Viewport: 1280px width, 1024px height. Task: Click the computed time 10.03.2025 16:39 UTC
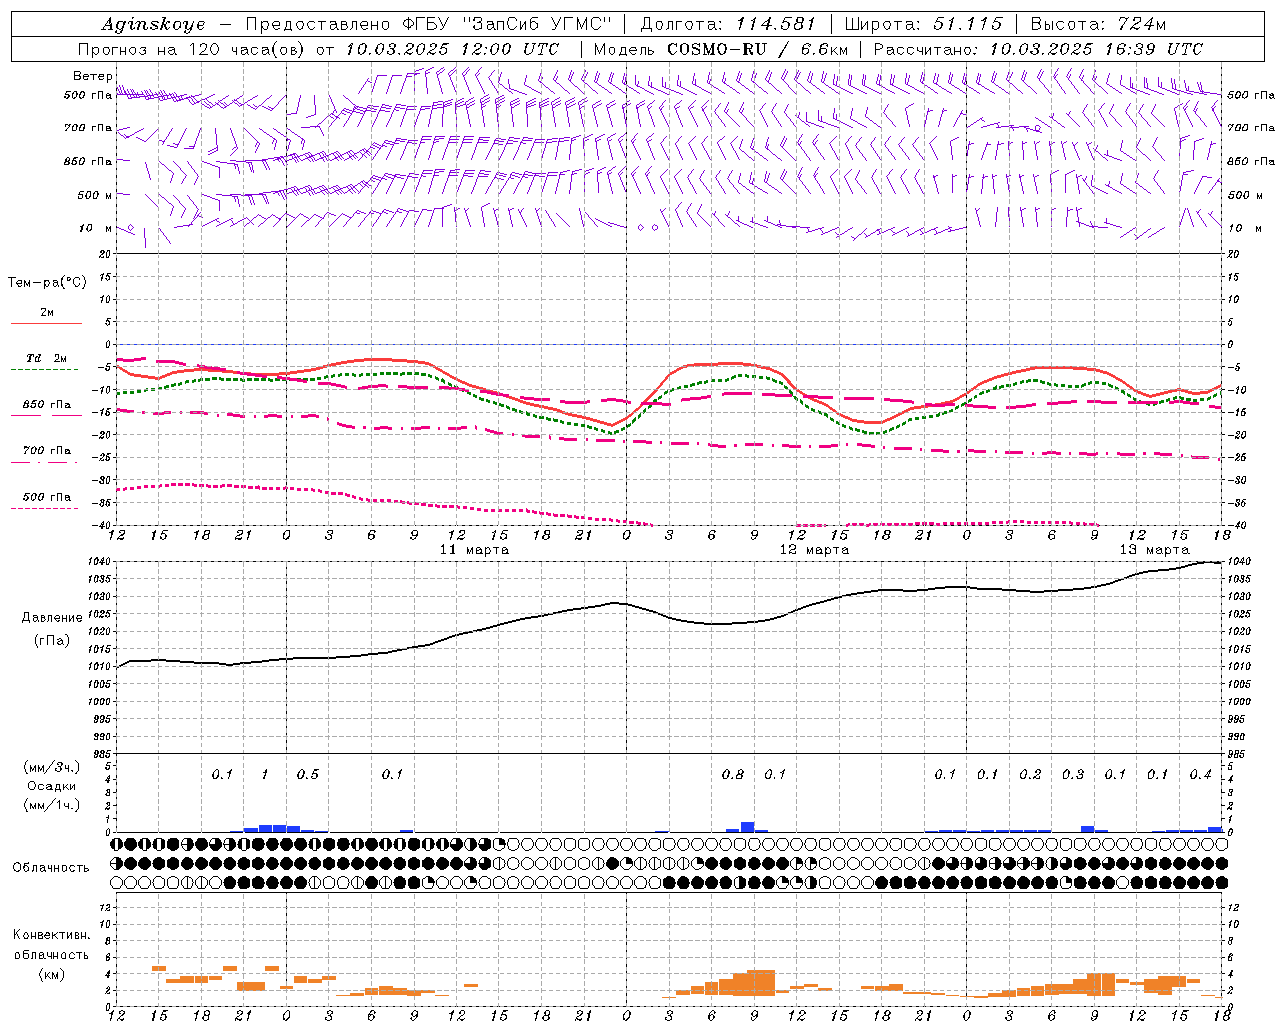pyautogui.click(x=1096, y=49)
